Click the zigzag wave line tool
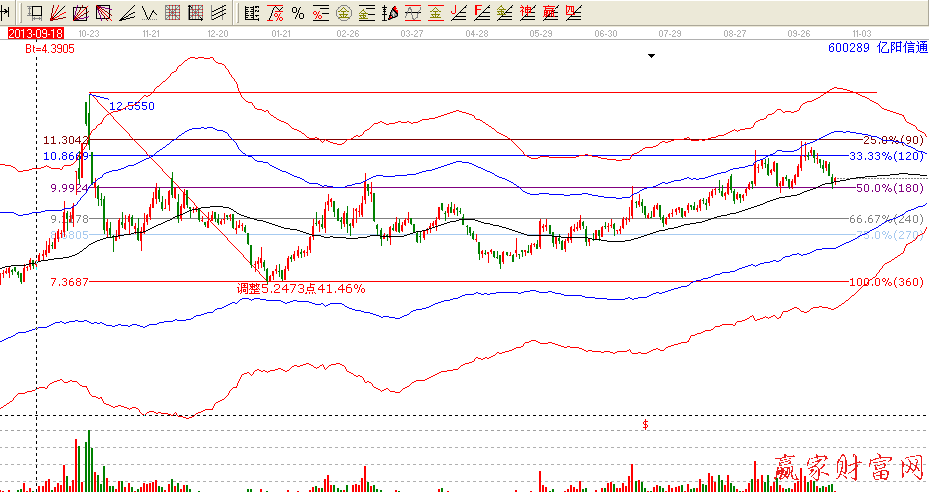The height and width of the screenshot is (492, 929). pyautogui.click(x=149, y=13)
